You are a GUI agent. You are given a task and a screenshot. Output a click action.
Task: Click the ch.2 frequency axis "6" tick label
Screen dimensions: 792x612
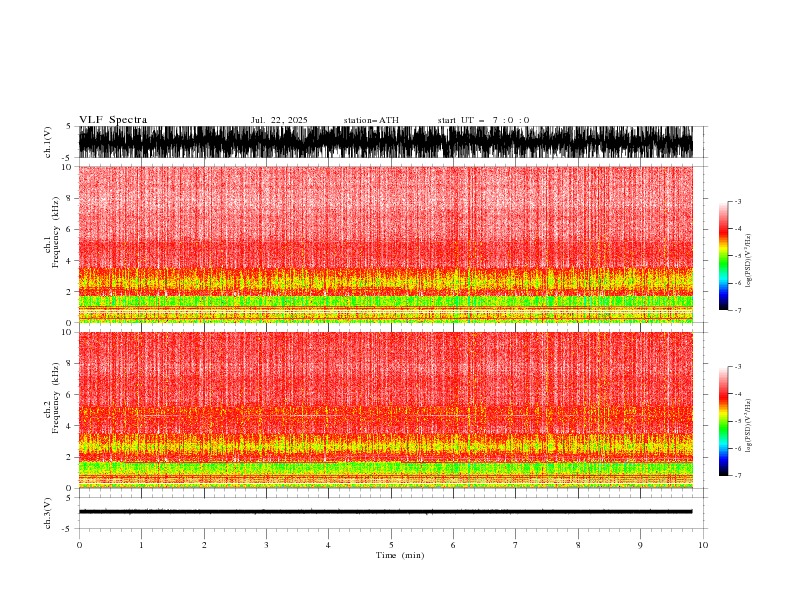pos(70,394)
